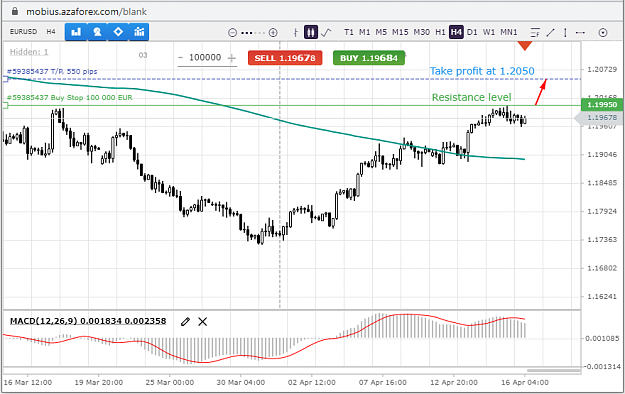Click the blue indicators chart icon
The width and height of the screenshot is (625, 394).
139,32
